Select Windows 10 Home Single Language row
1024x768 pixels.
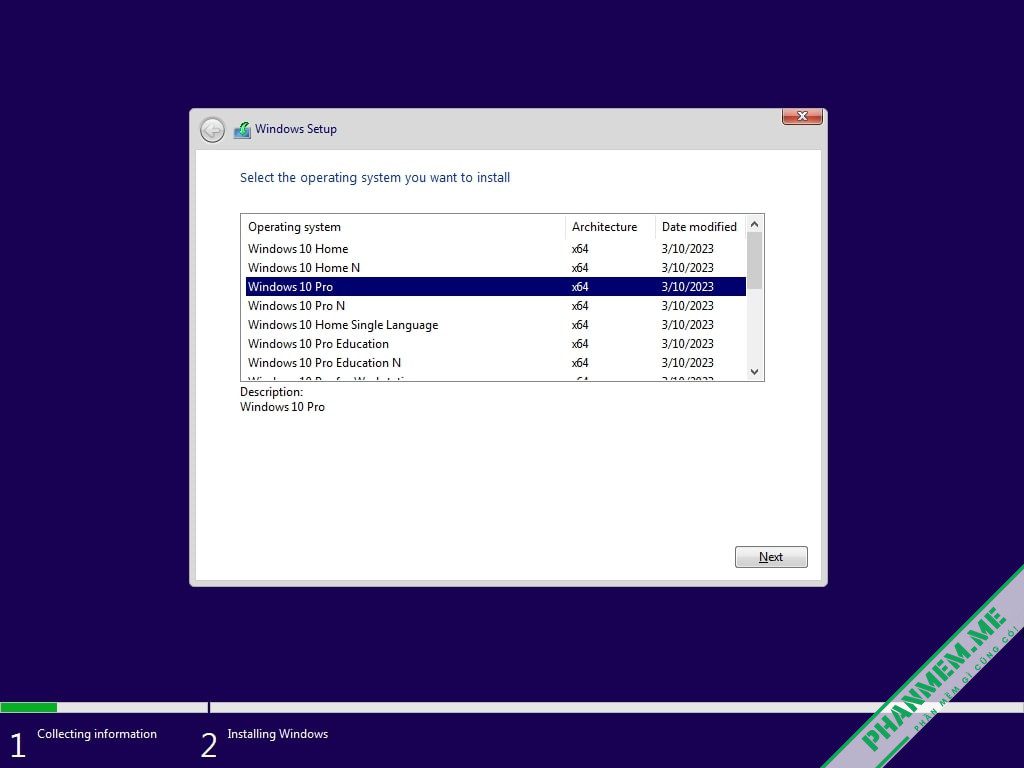496,325
